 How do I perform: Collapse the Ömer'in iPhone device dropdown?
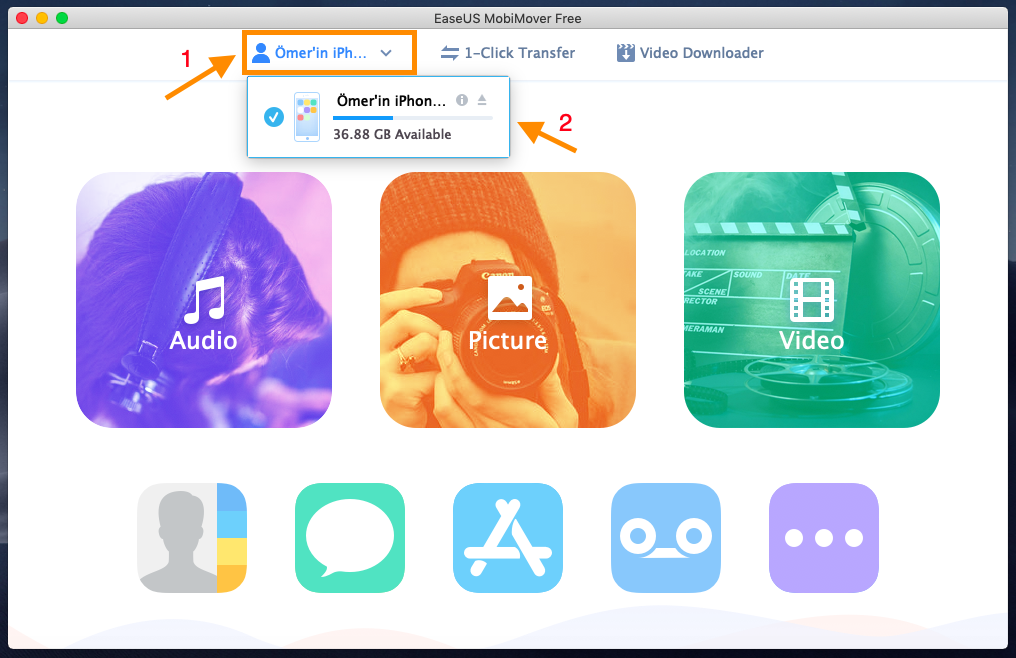[x=328, y=53]
